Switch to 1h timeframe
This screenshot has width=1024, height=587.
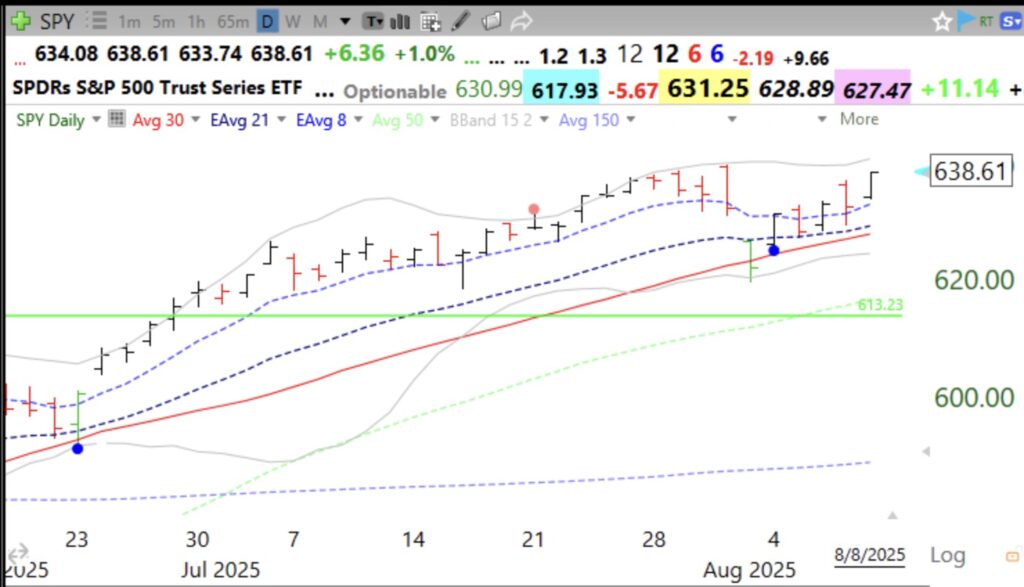[x=196, y=22]
